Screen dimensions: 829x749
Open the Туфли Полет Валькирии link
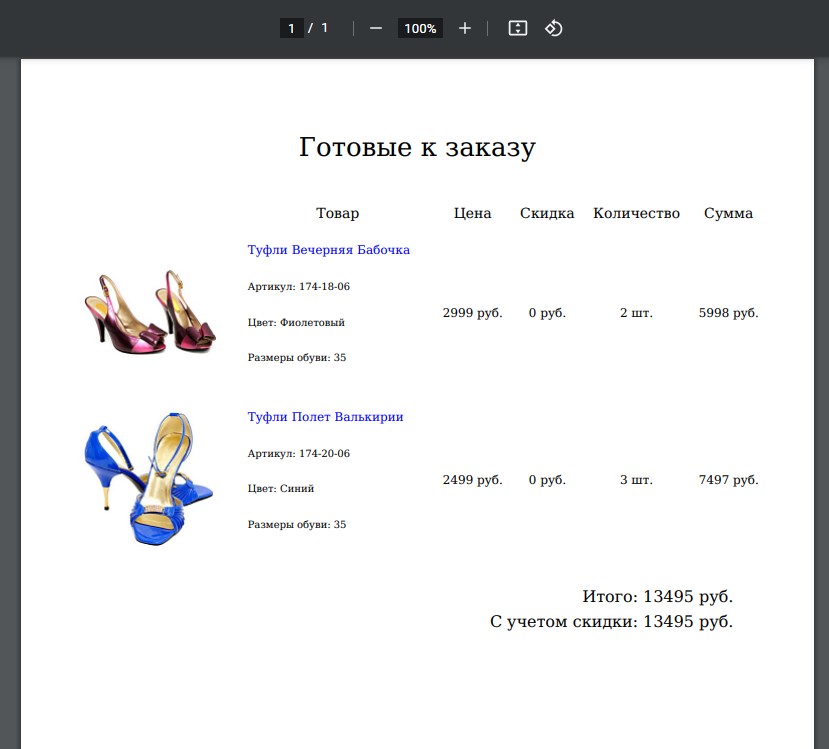pos(325,417)
